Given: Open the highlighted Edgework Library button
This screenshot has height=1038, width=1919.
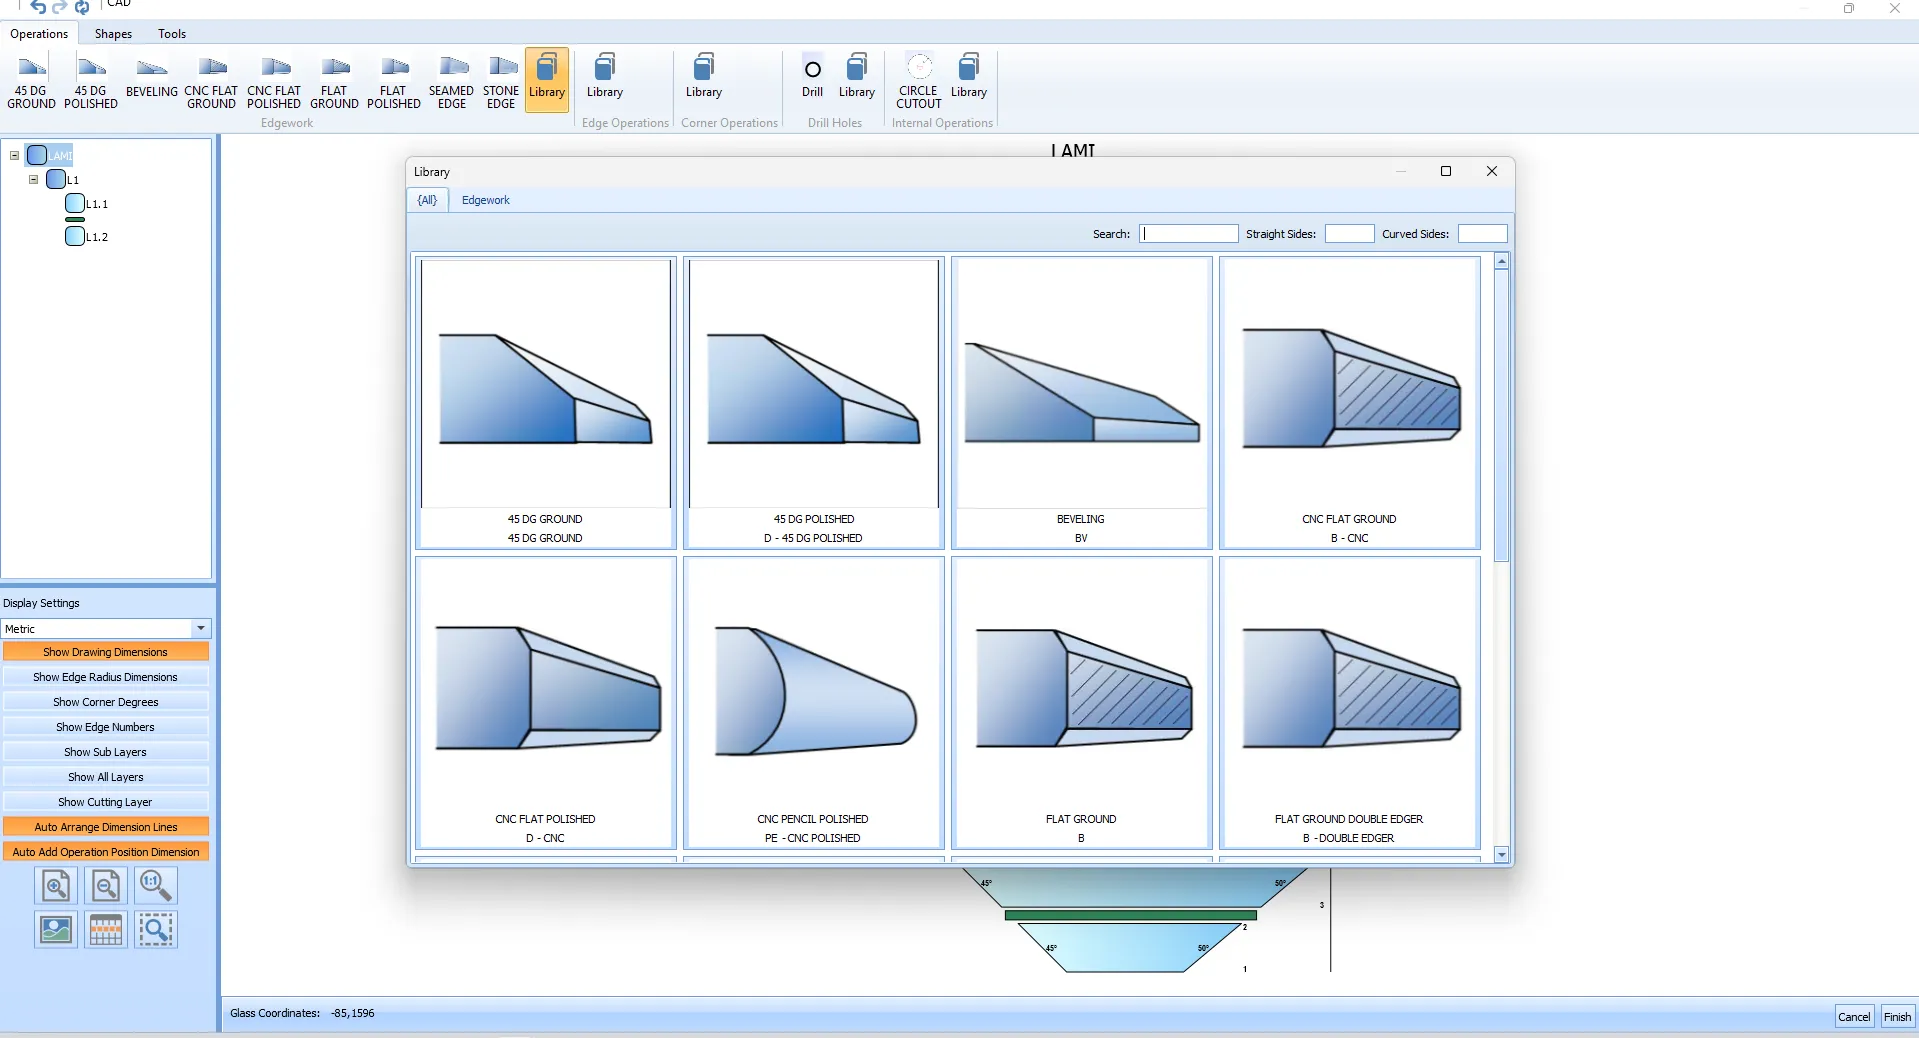Looking at the screenshot, I should tap(547, 80).
